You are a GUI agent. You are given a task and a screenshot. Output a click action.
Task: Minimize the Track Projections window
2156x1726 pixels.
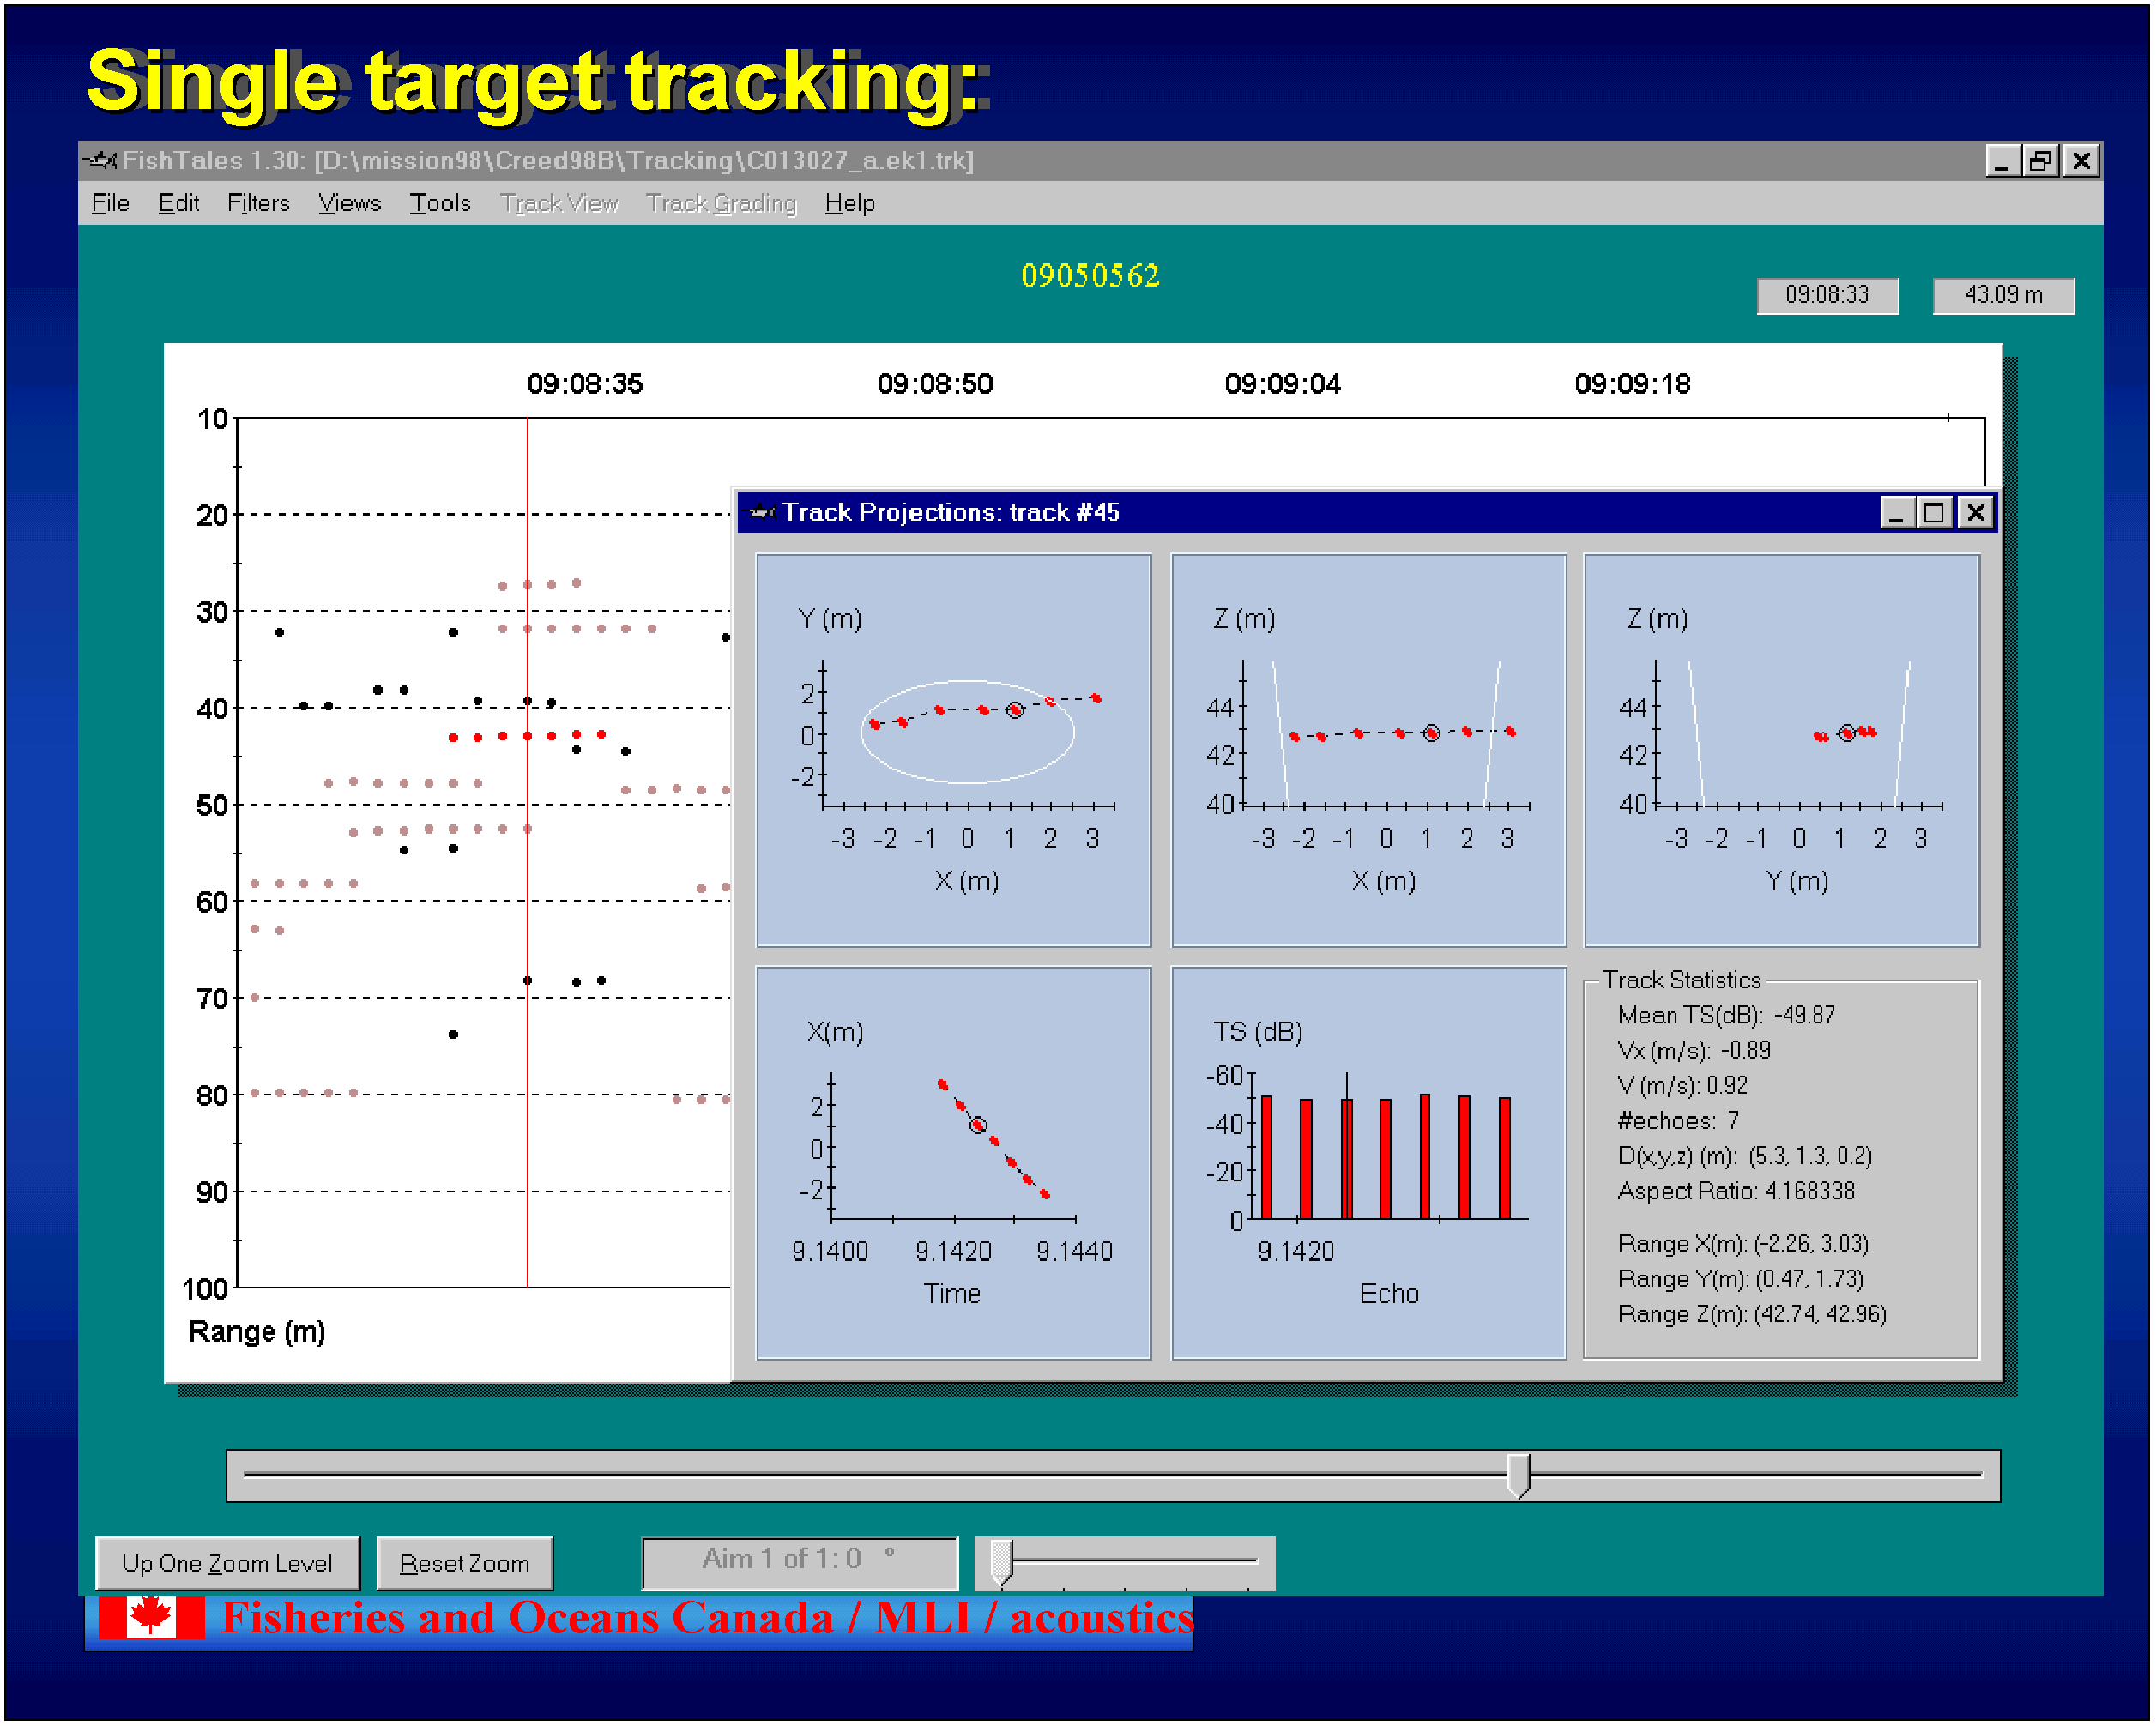click(1896, 513)
